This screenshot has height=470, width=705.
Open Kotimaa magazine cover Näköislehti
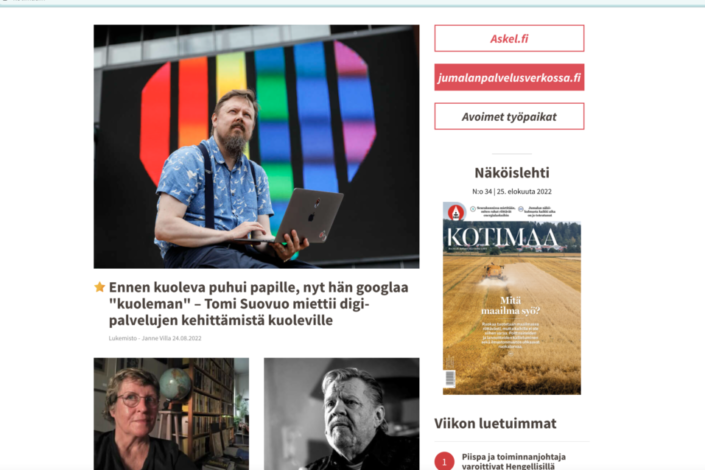(x=512, y=298)
